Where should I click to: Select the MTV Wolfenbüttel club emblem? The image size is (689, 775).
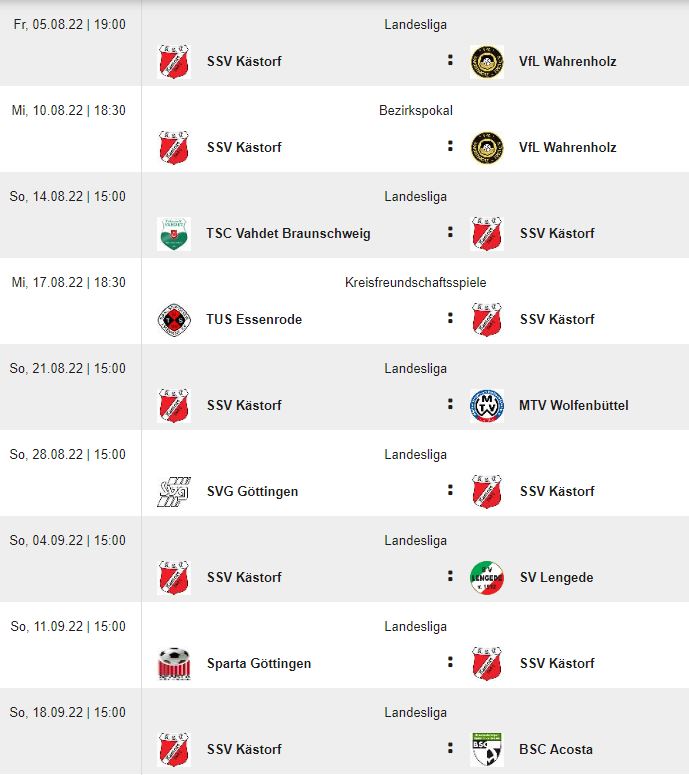tap(487, 405)
